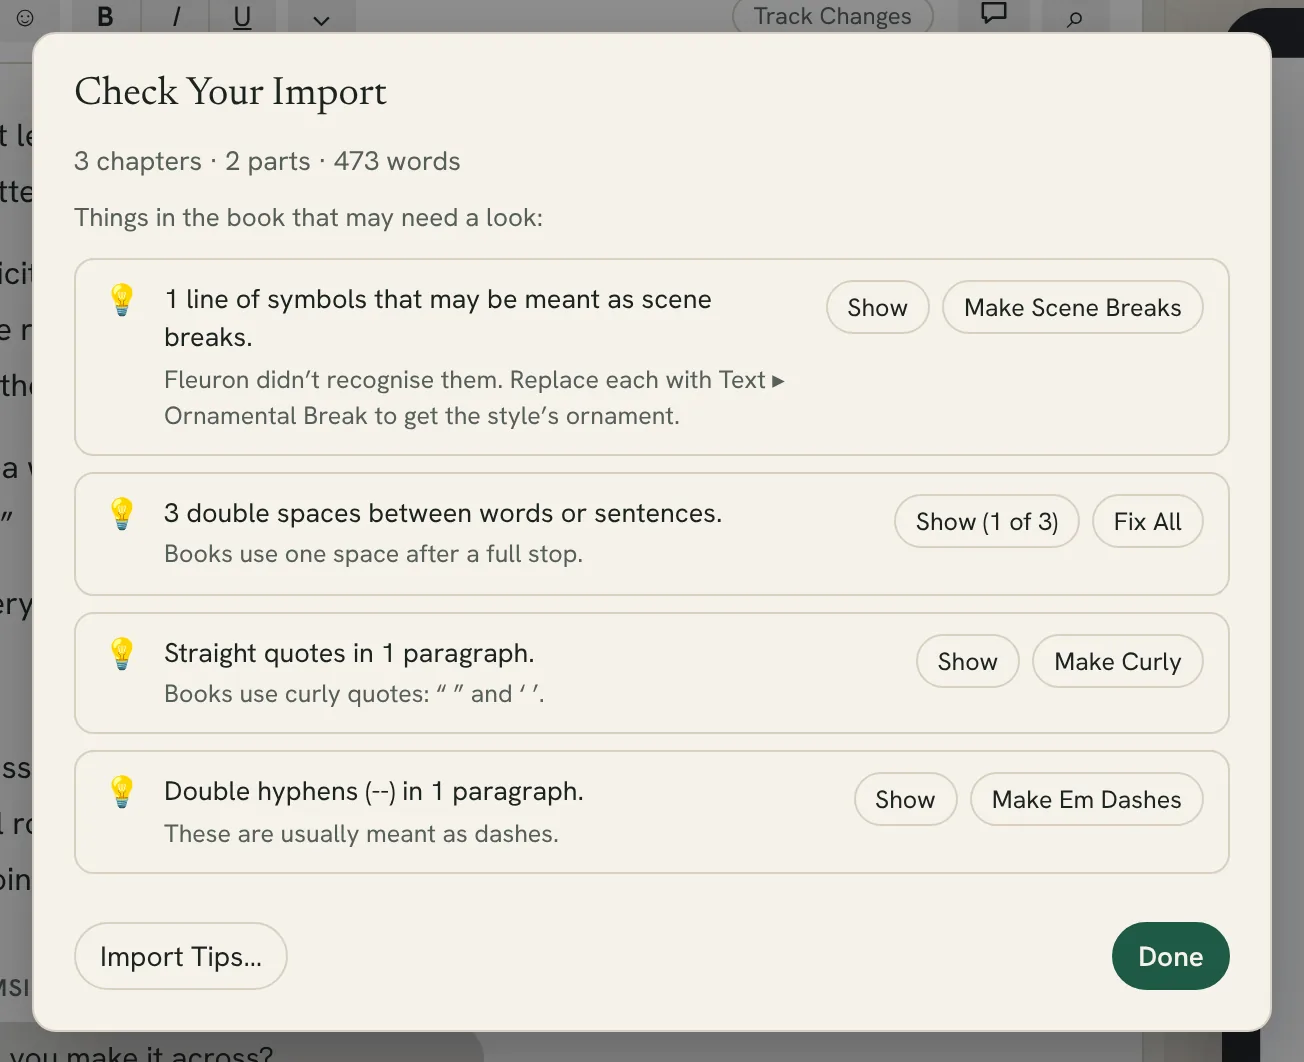The height and width of the screenshot is (1062, 1304).
Task: Open Import Tips…
Action: pyautogui.click(x=181, y=957)
